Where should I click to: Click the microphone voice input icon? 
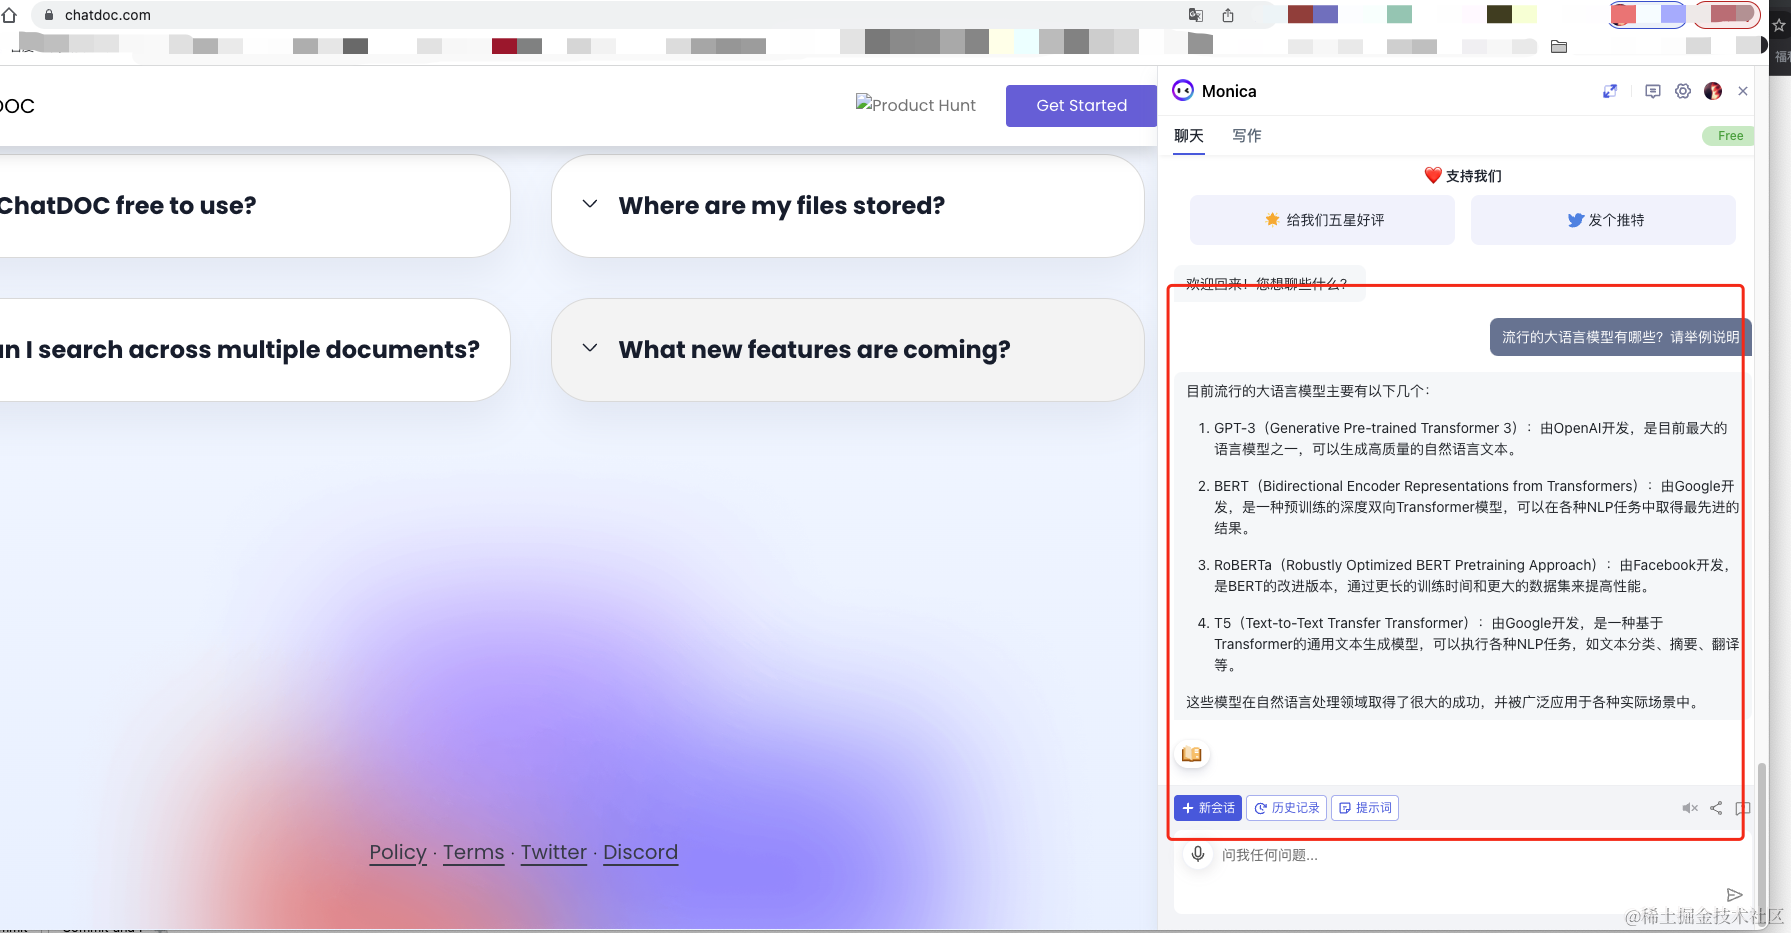click(1198, 854)
